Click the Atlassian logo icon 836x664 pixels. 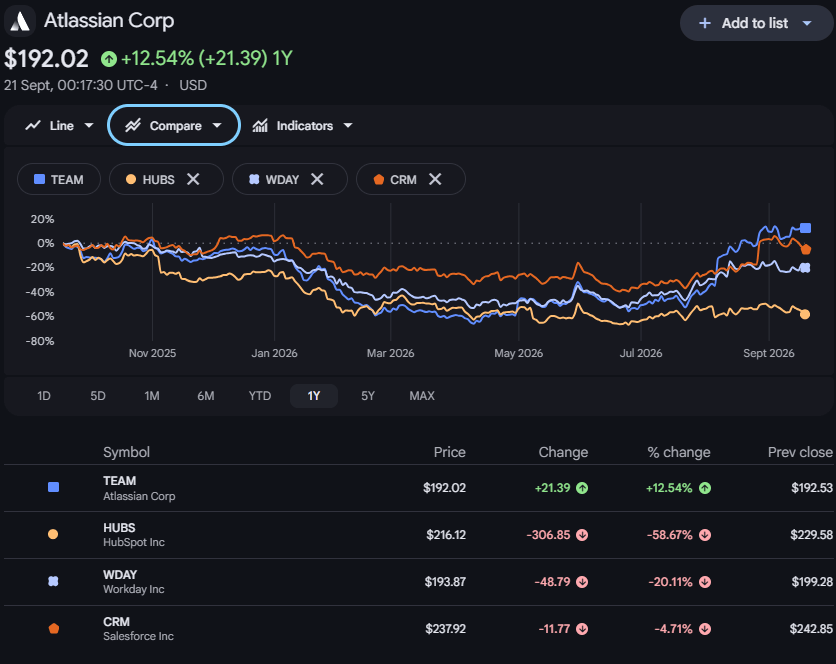[20, 21]
